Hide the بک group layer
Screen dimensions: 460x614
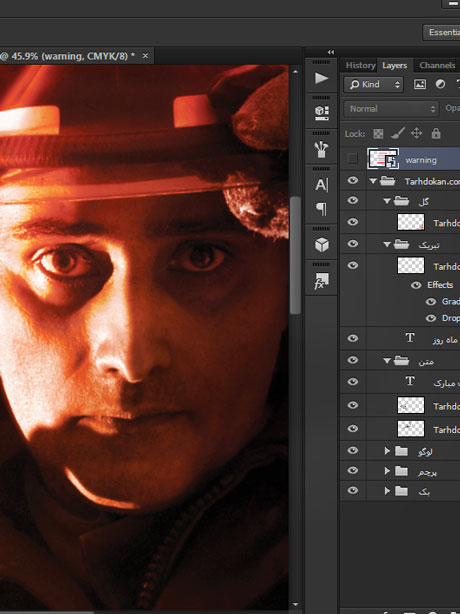pyautogui.click(x=353, y=490)
